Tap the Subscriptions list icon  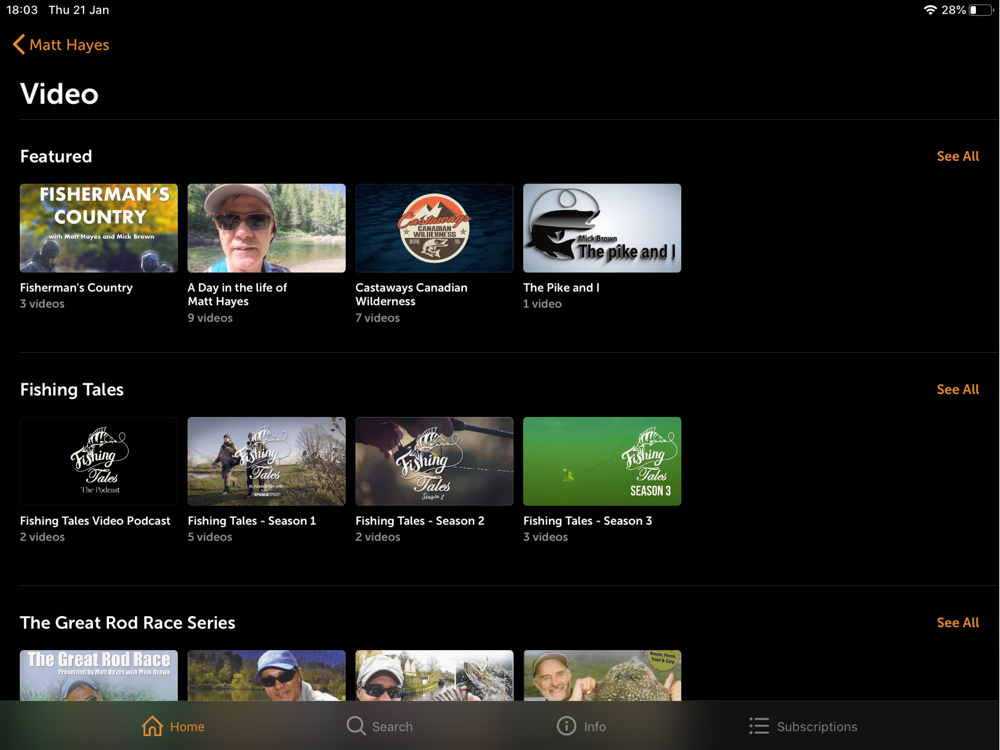click(x=759, y=726)
